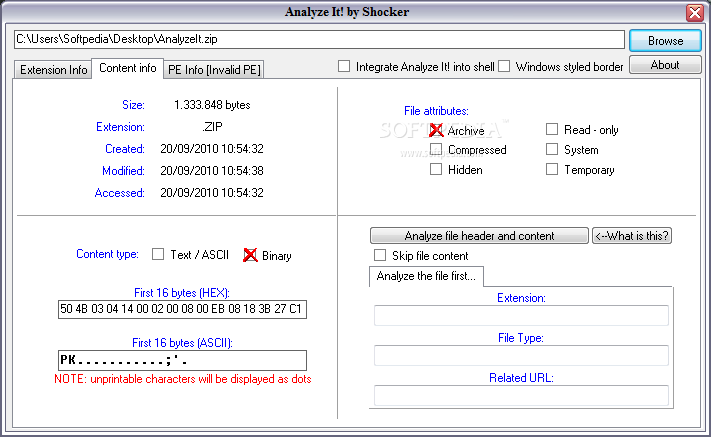Open the About dialog

point(665,65)
